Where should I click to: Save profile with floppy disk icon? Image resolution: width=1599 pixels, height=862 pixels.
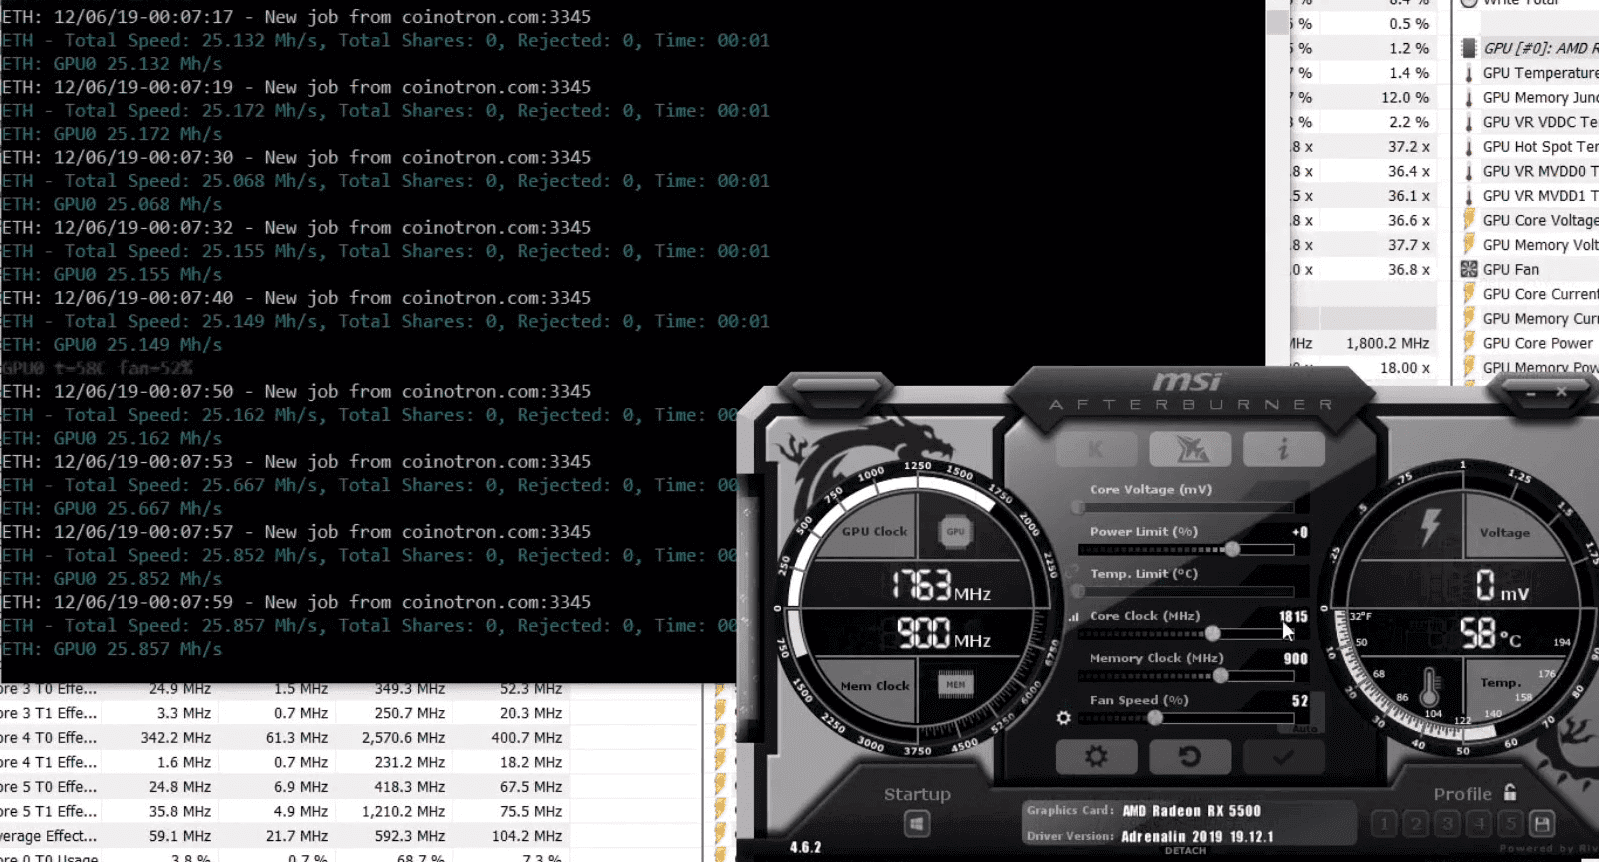coord(1542,824)
